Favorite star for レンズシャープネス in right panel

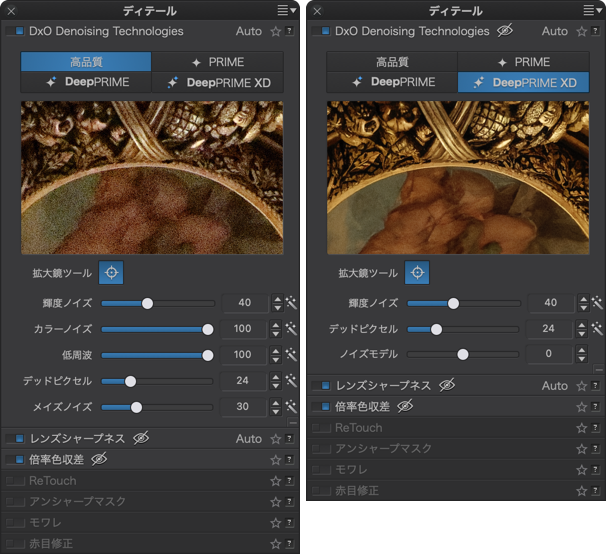point(582,386)
